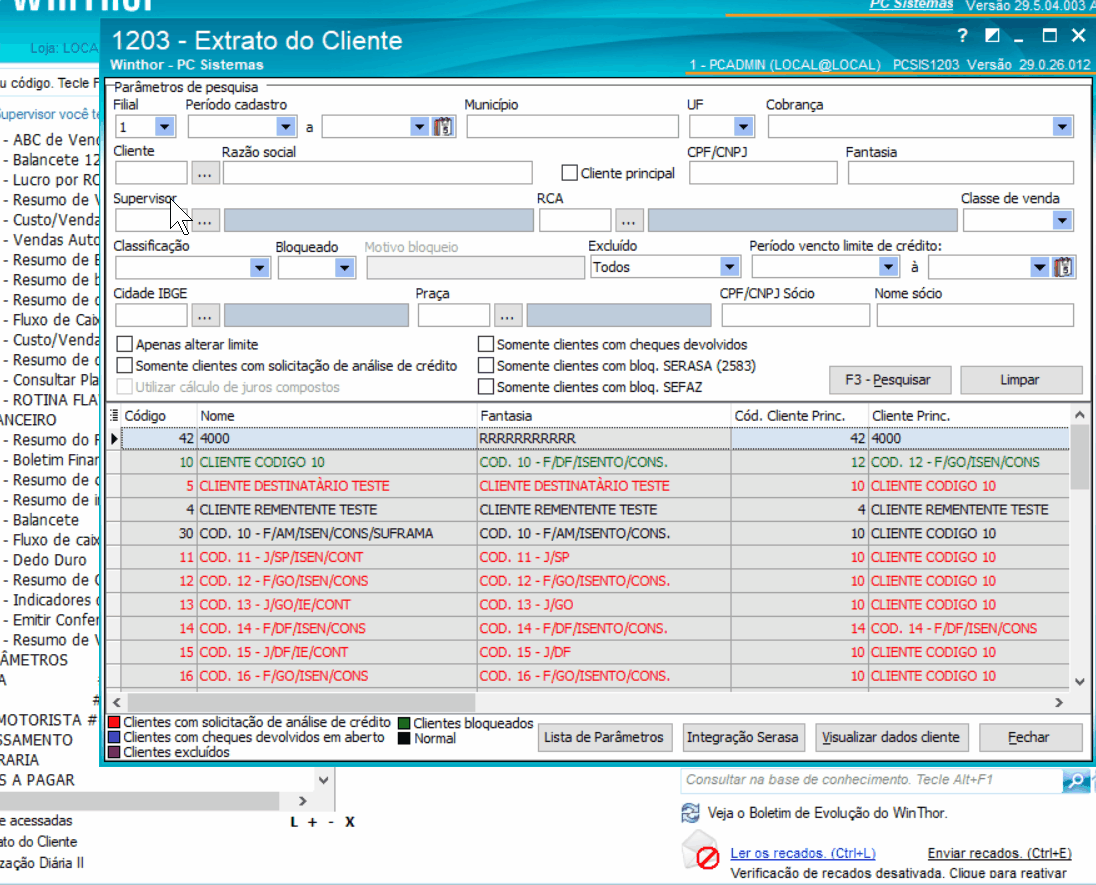This screenshot has height=885, width=1096.
Task: Open Classe de venda dropdown
Action: pyautogui.click(x=1062, y=221)
